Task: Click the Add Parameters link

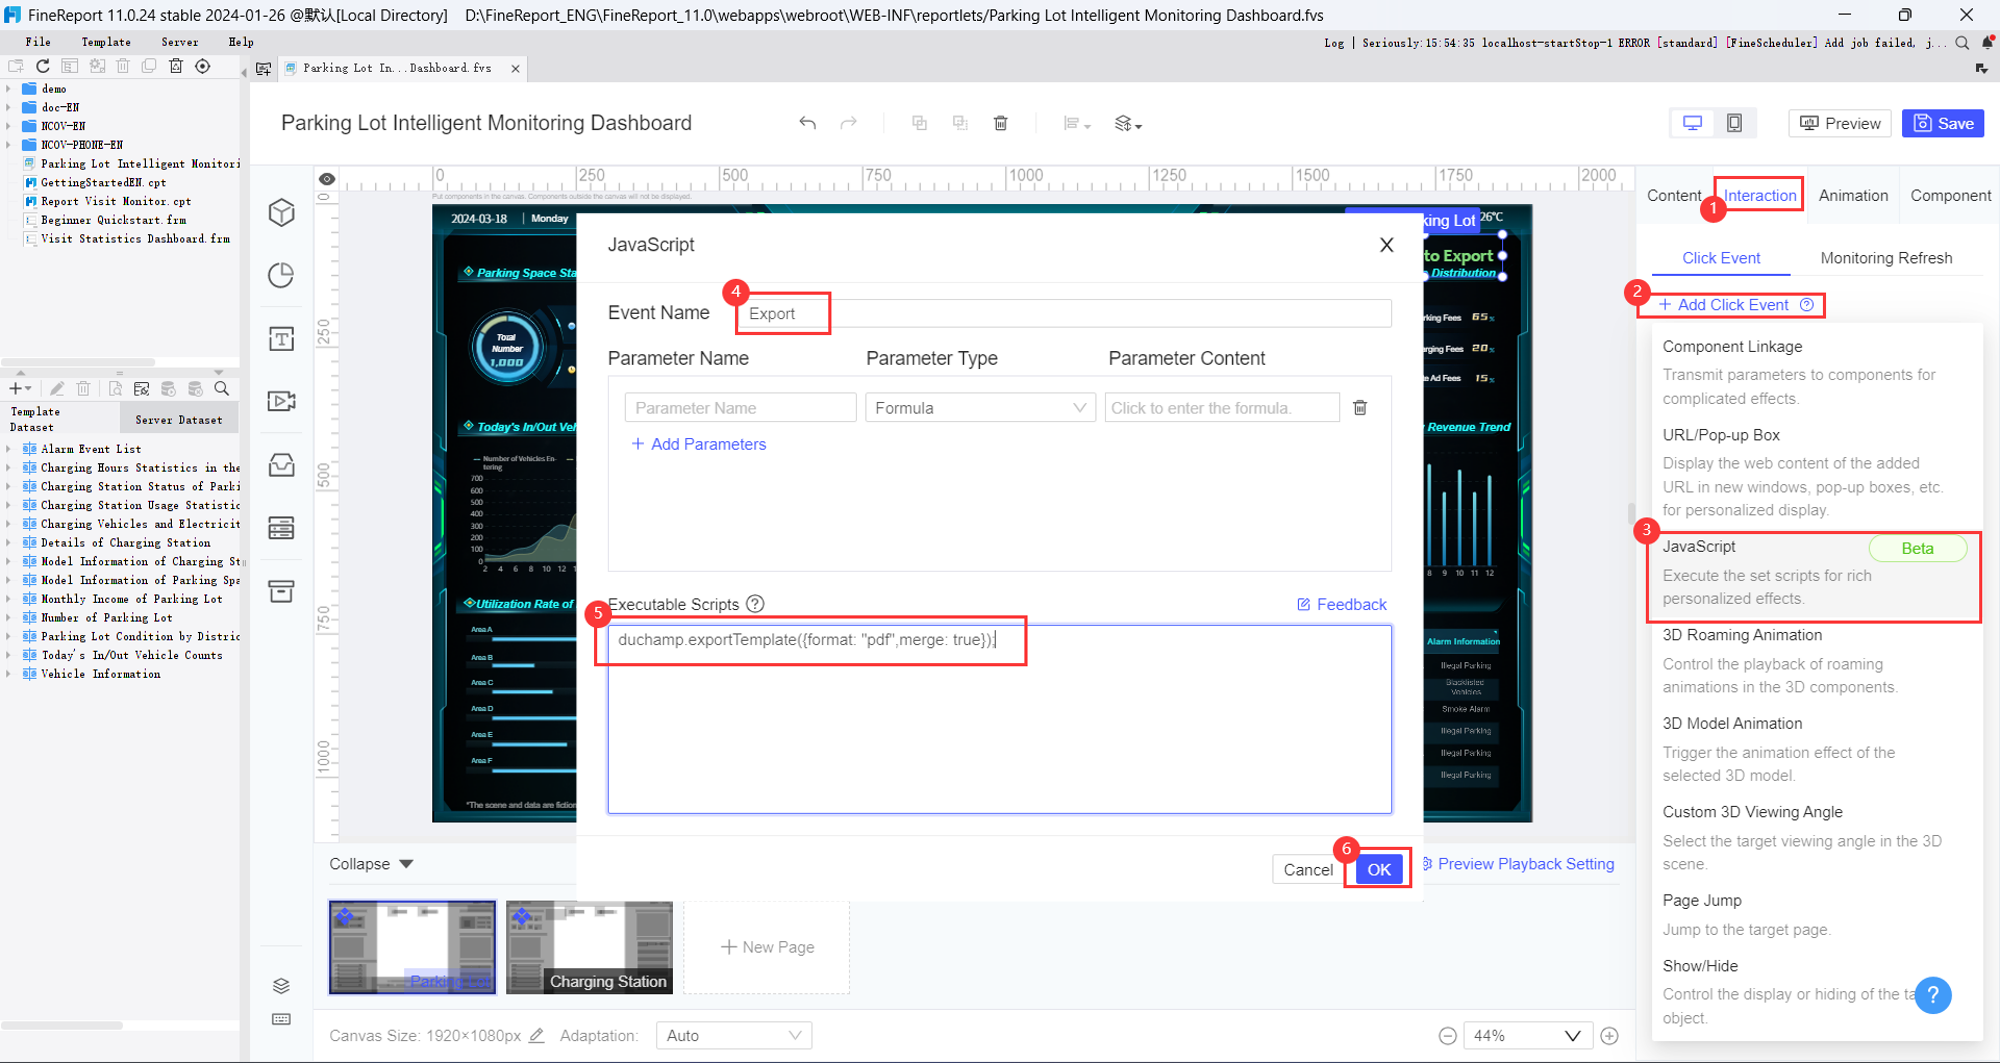Action: click(699, 443)
